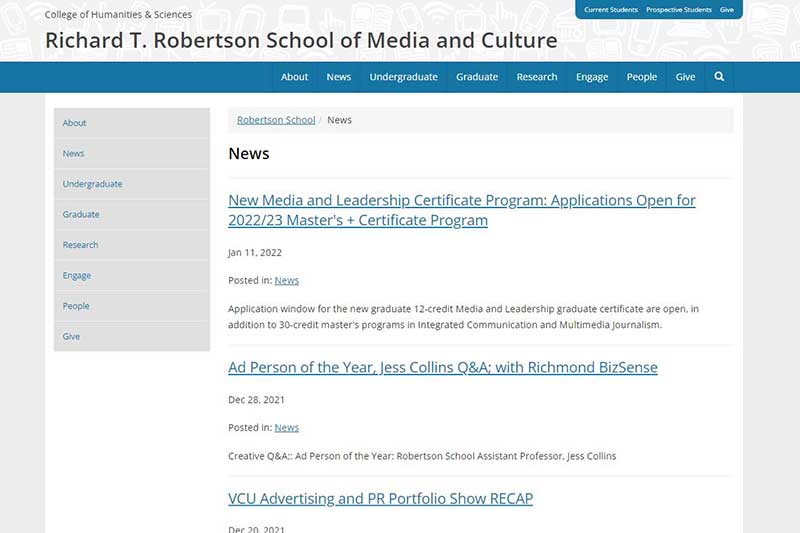The width and height of the screenshot is (800, 533).
Task: Open the VCU Advertising and PR Portfolio Show RECAP article
Action: click(x=381, y=498)
